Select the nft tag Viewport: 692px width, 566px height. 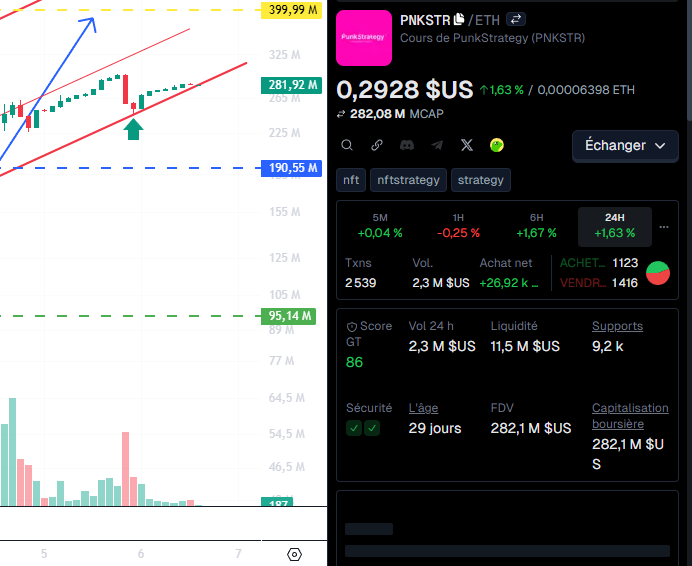point(351,180)
